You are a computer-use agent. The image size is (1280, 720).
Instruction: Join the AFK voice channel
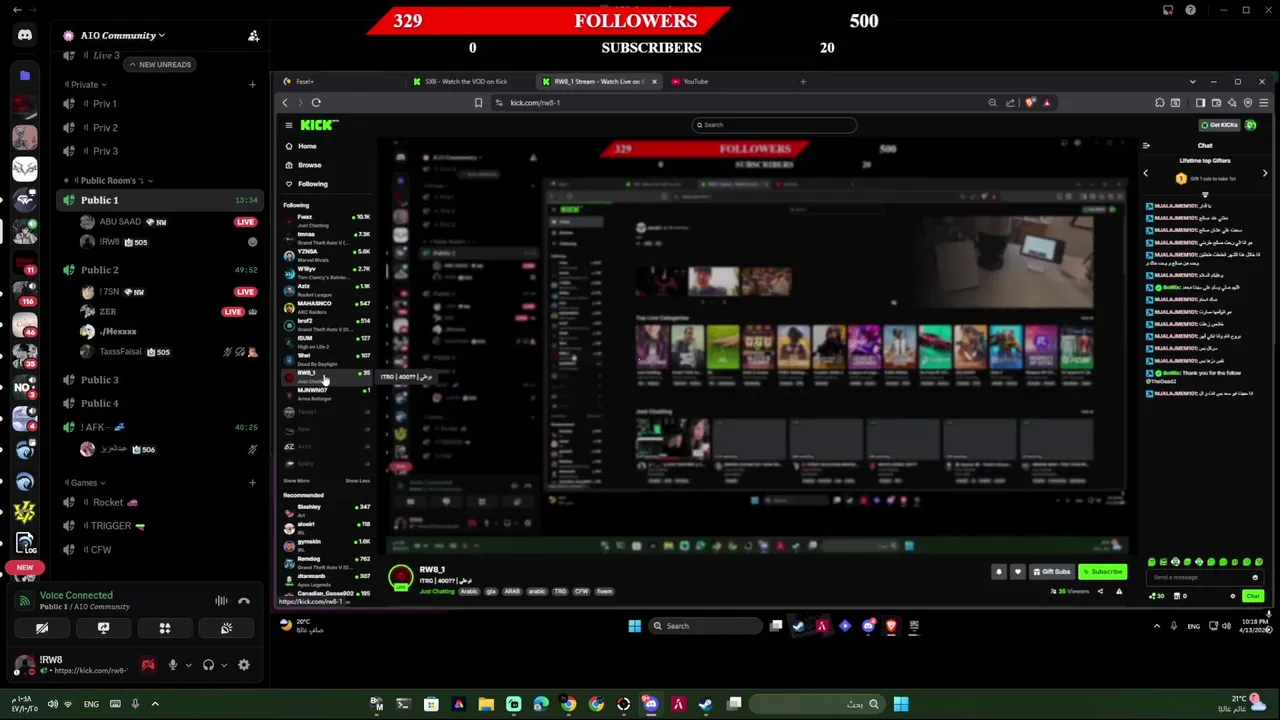point(159,427)
